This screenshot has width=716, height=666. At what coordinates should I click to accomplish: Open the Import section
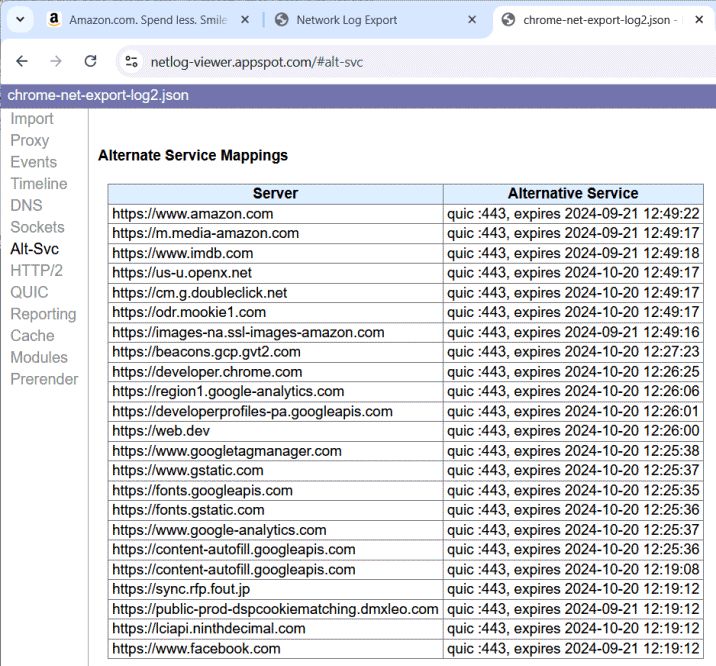pos(32,119)
